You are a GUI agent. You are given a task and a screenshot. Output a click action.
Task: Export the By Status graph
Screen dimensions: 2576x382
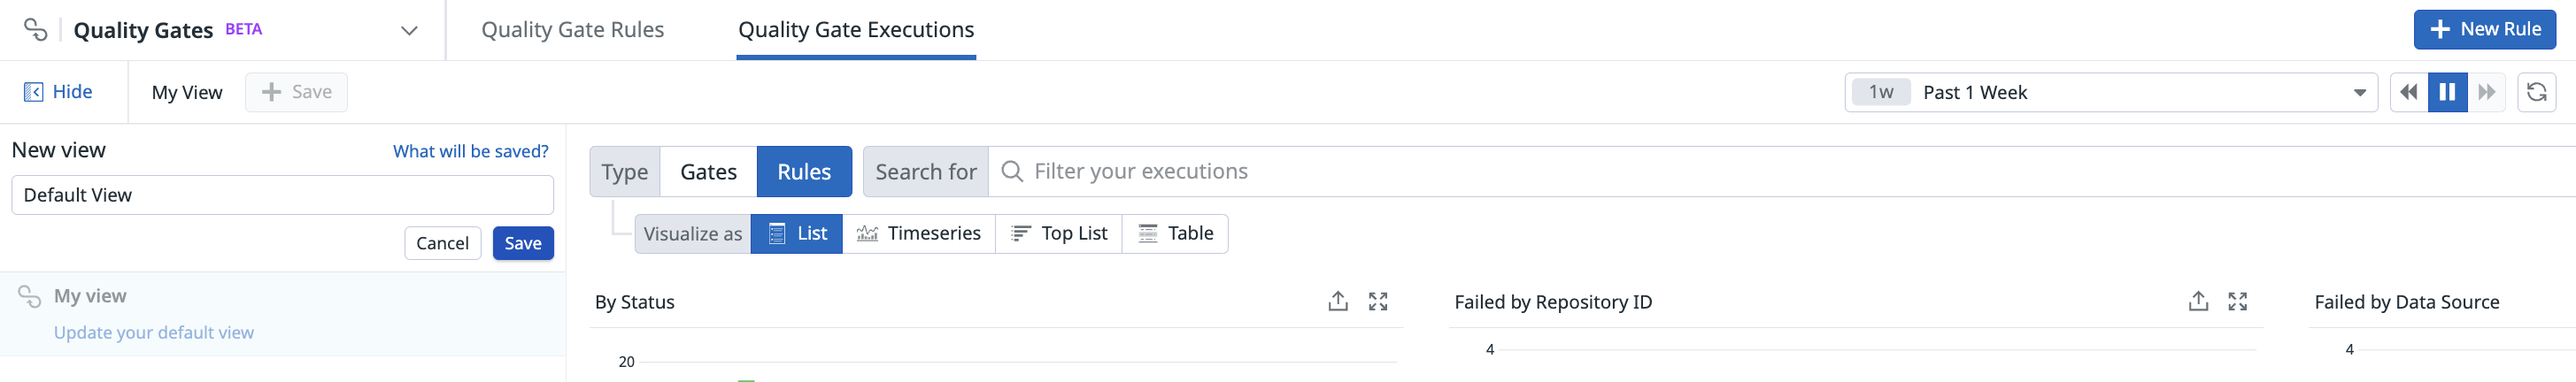(1337, 301)
